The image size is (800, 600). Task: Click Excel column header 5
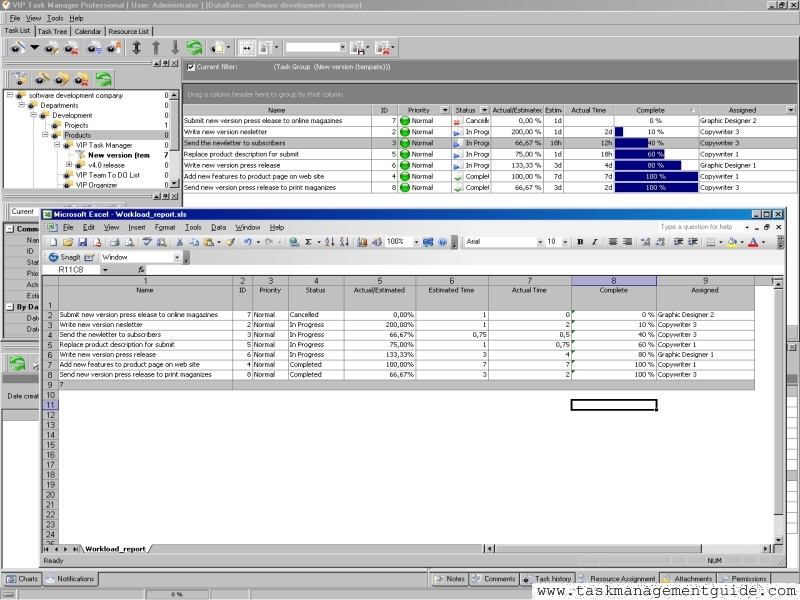(x=380, y=281)
